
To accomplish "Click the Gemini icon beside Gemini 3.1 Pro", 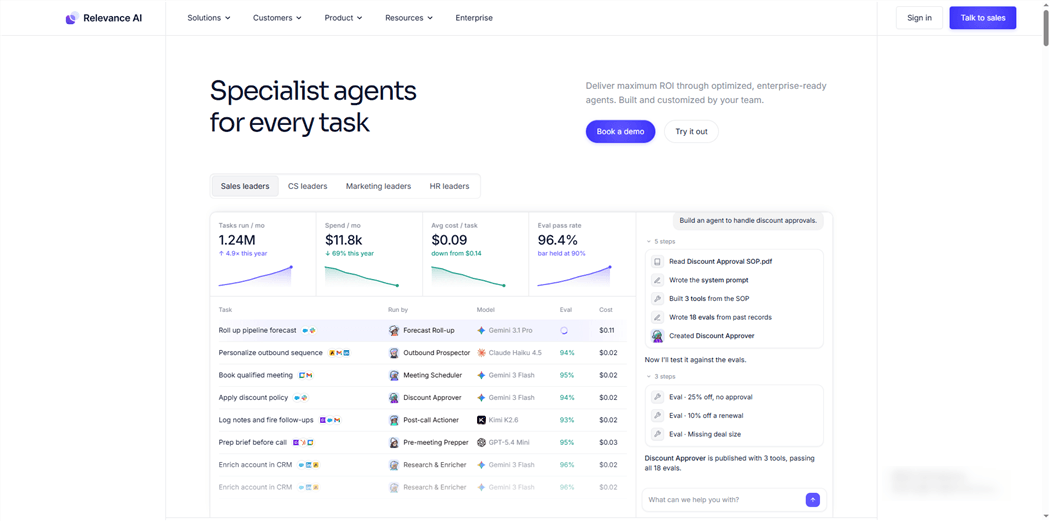I will (x=481, y=331).
